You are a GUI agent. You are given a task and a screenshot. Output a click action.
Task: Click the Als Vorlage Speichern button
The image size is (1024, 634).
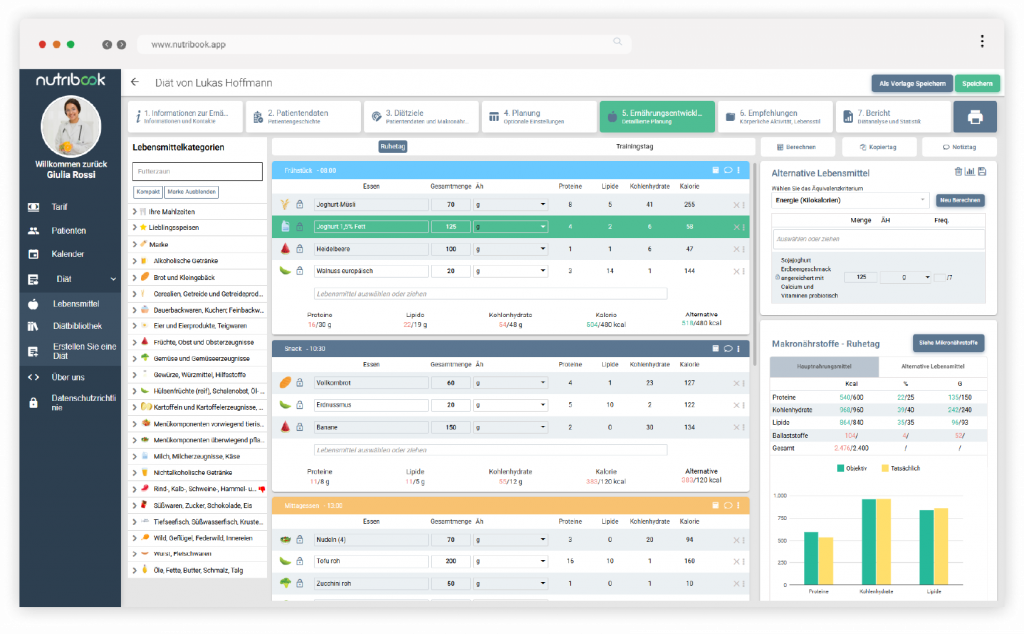910,83
